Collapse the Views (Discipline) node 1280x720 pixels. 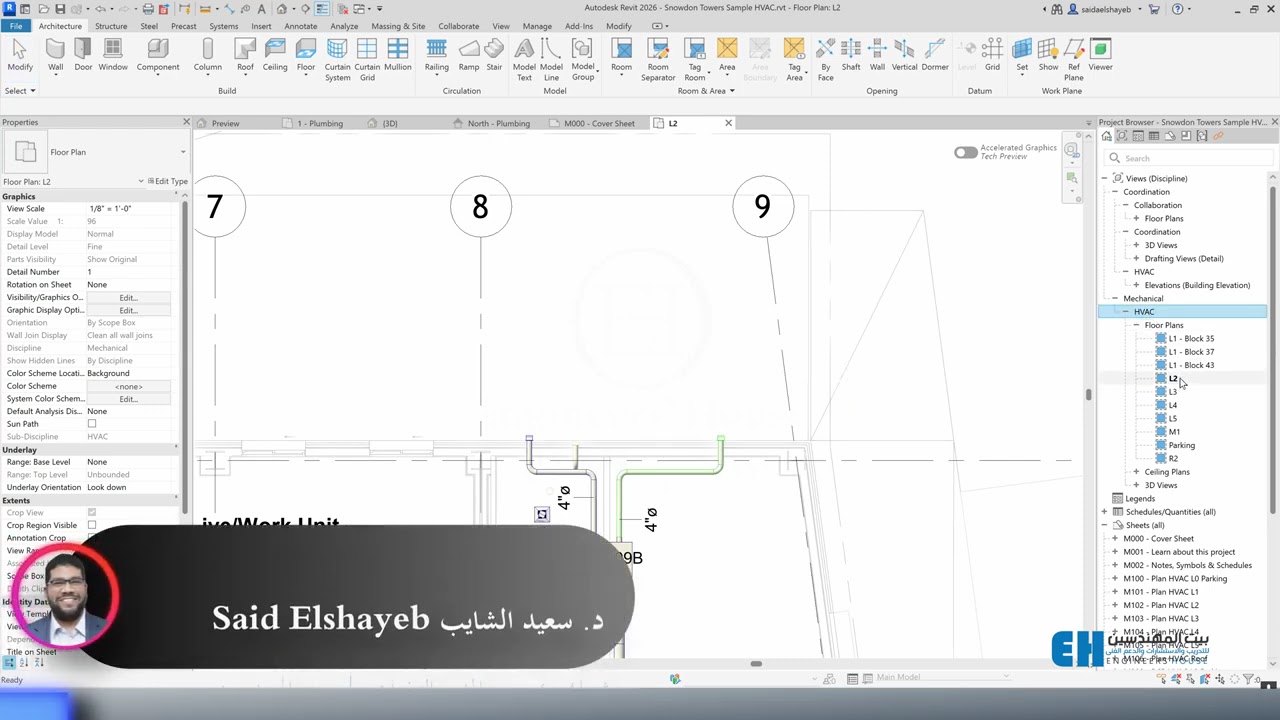point(1105,178)
